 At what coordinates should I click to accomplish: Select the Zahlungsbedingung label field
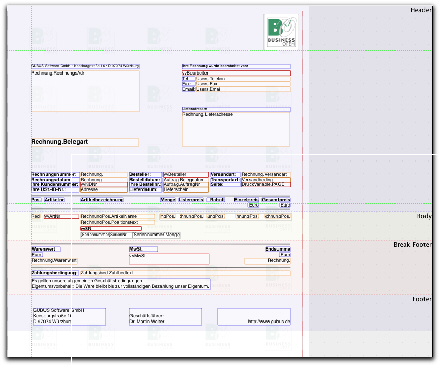55,273
